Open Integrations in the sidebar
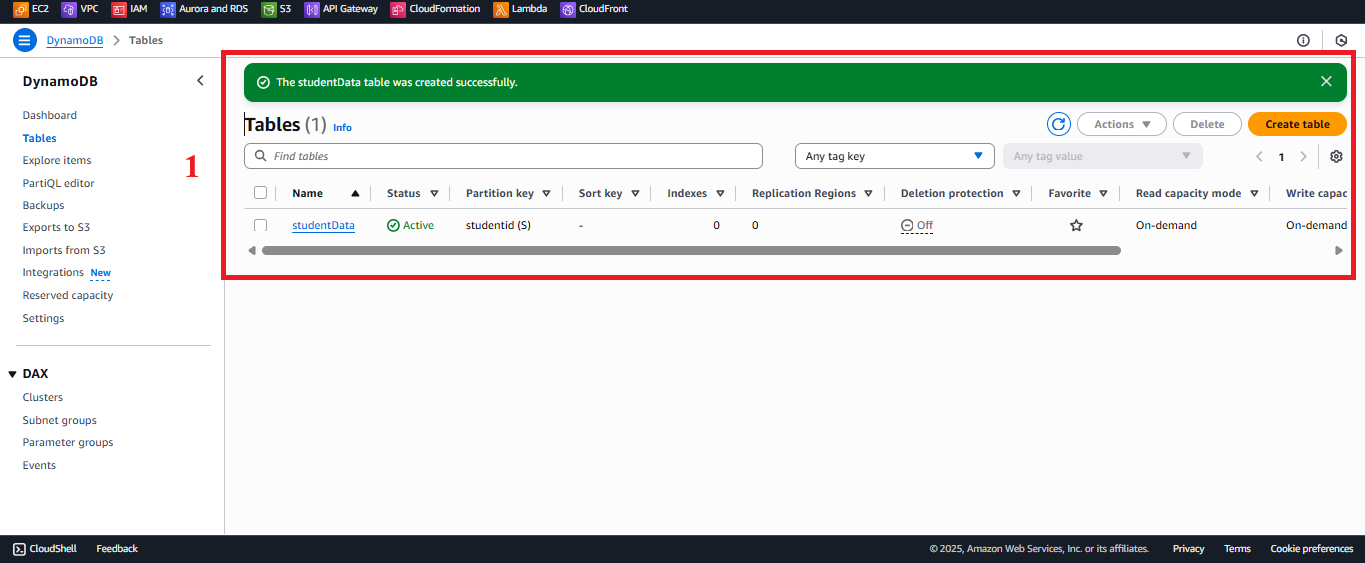 coord(53,272)
